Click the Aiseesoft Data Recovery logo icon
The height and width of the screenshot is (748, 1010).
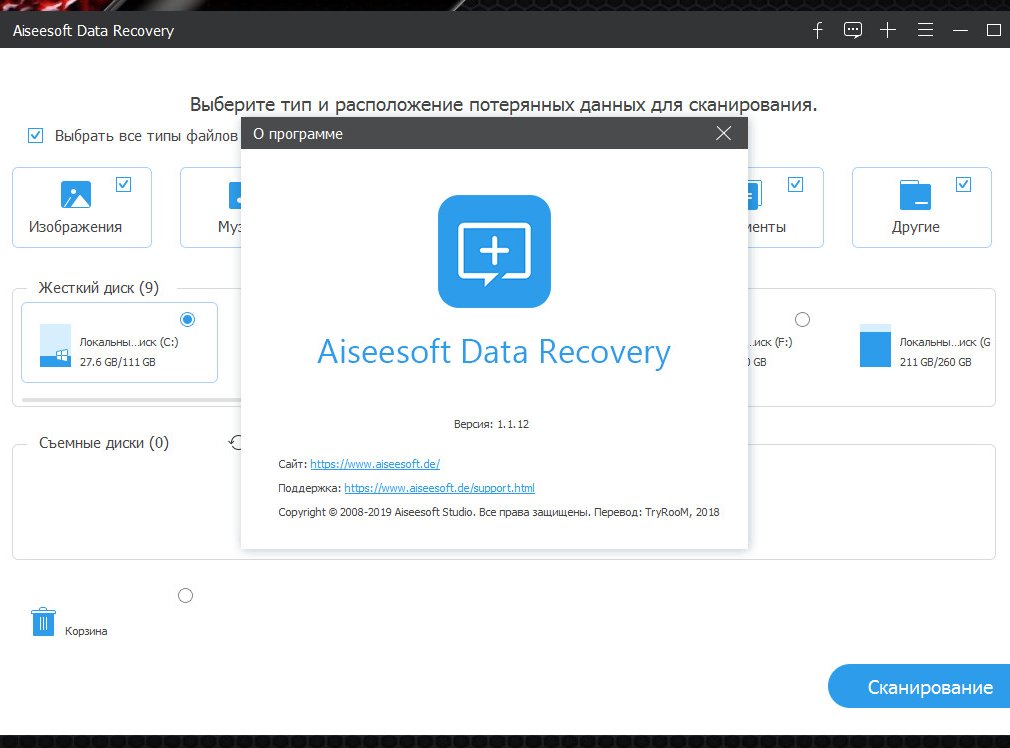[x=494, y=251]
